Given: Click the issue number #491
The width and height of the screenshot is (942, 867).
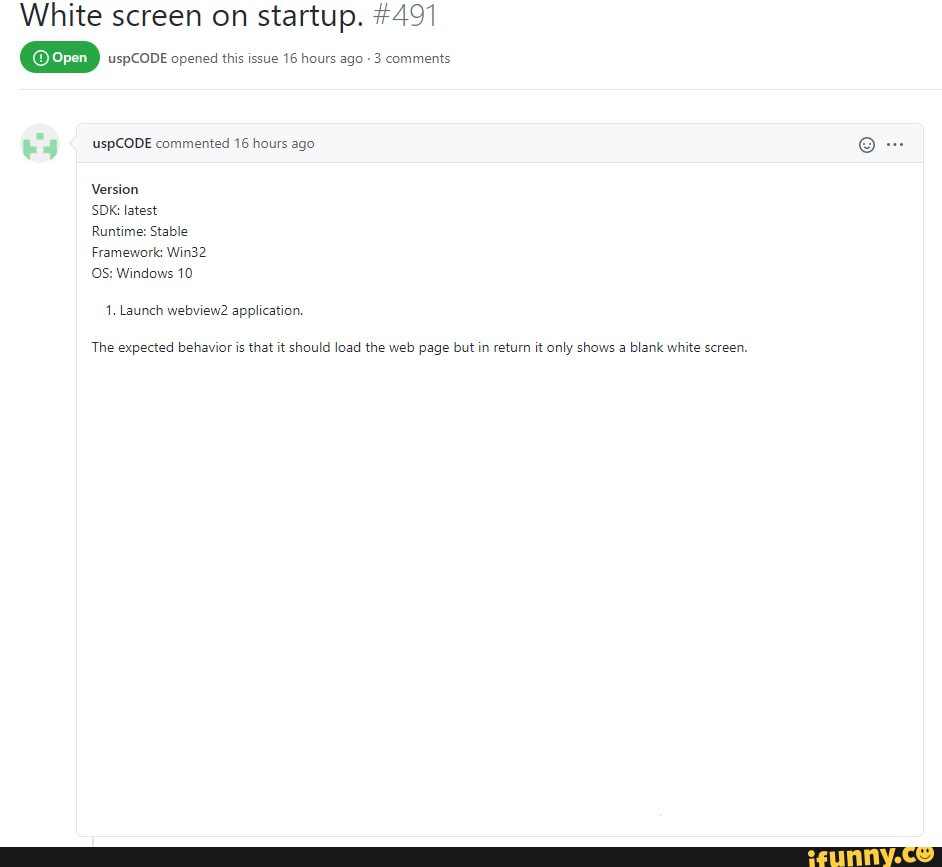Looking at the screenshot, I should (x=405, y=15).
